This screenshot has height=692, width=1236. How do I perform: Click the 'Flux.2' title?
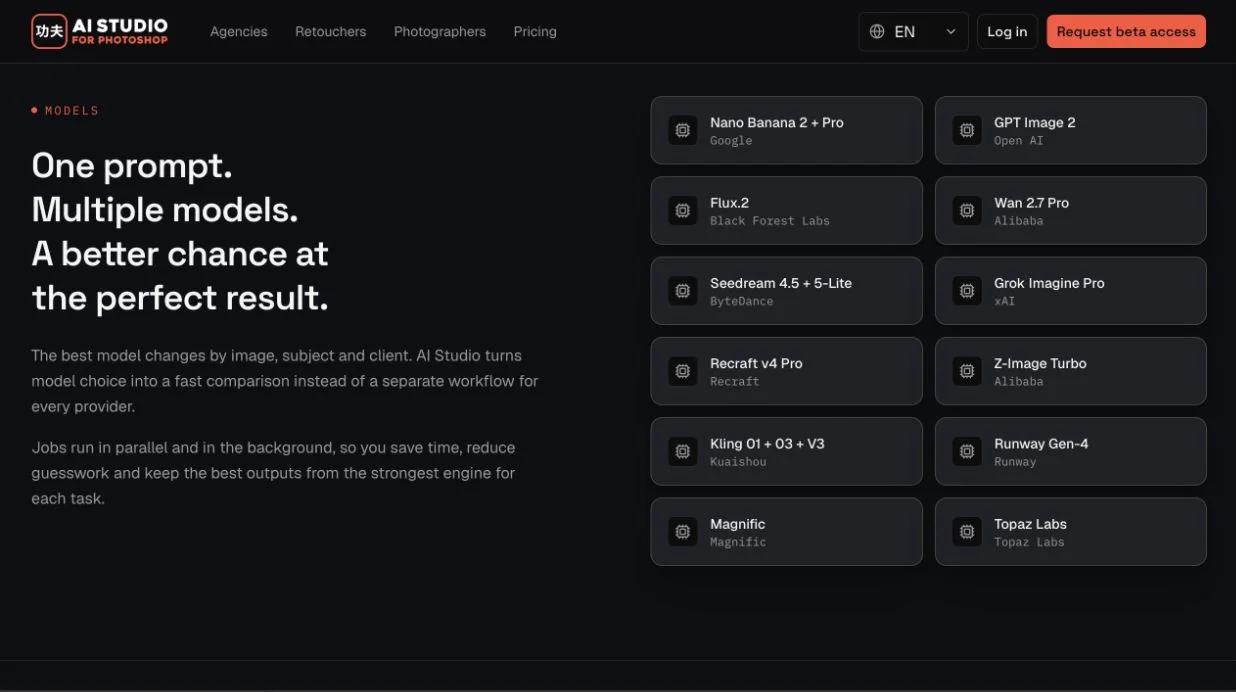[730, 203]
